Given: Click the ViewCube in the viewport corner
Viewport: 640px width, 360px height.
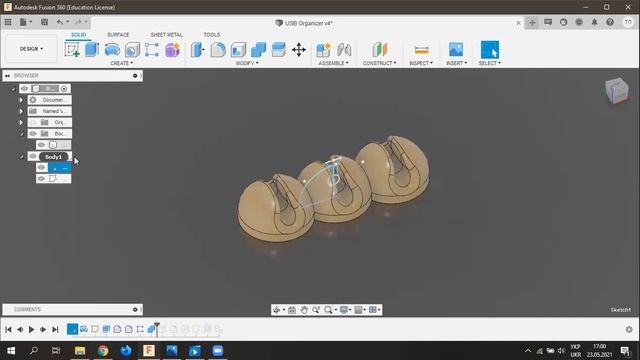Looking at the screenshot, I should point(617,90).
